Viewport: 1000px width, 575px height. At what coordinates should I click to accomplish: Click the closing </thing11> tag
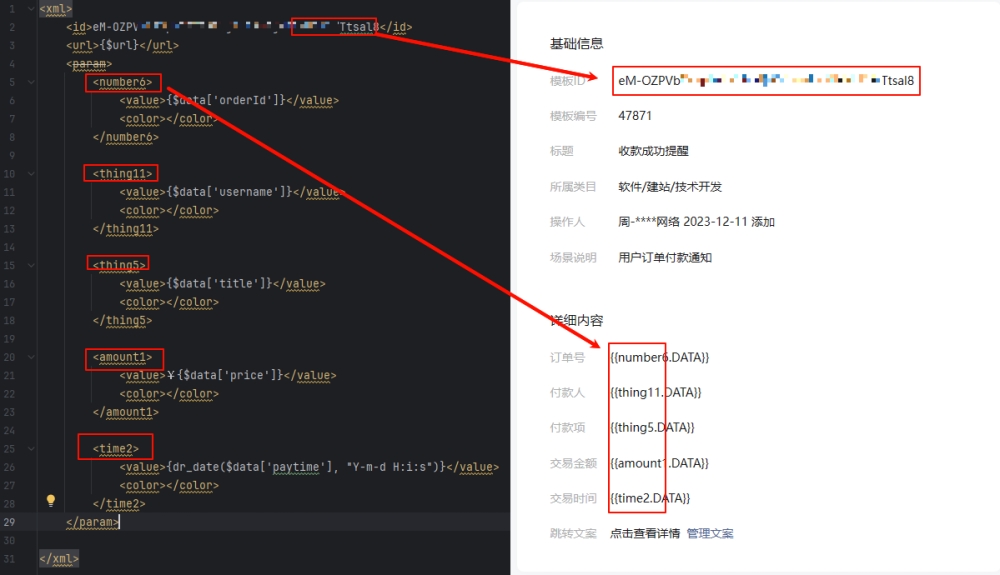click(126, 229)
